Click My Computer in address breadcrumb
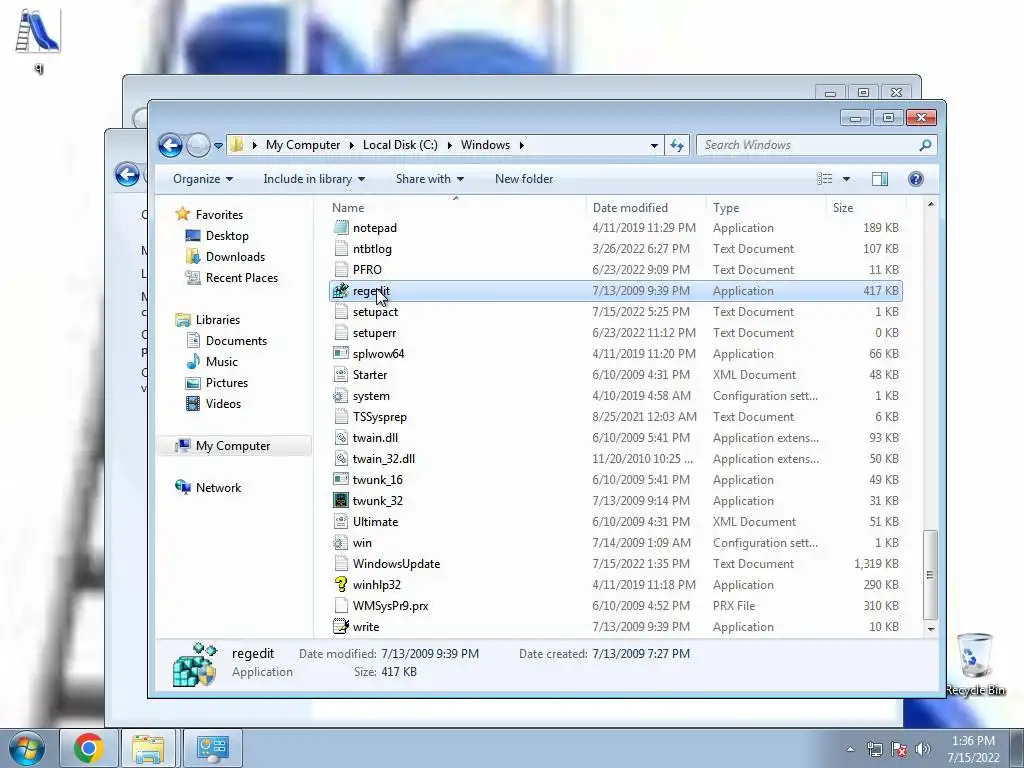This screenshot has height=768, width=1024. click(x=303, y=145)
